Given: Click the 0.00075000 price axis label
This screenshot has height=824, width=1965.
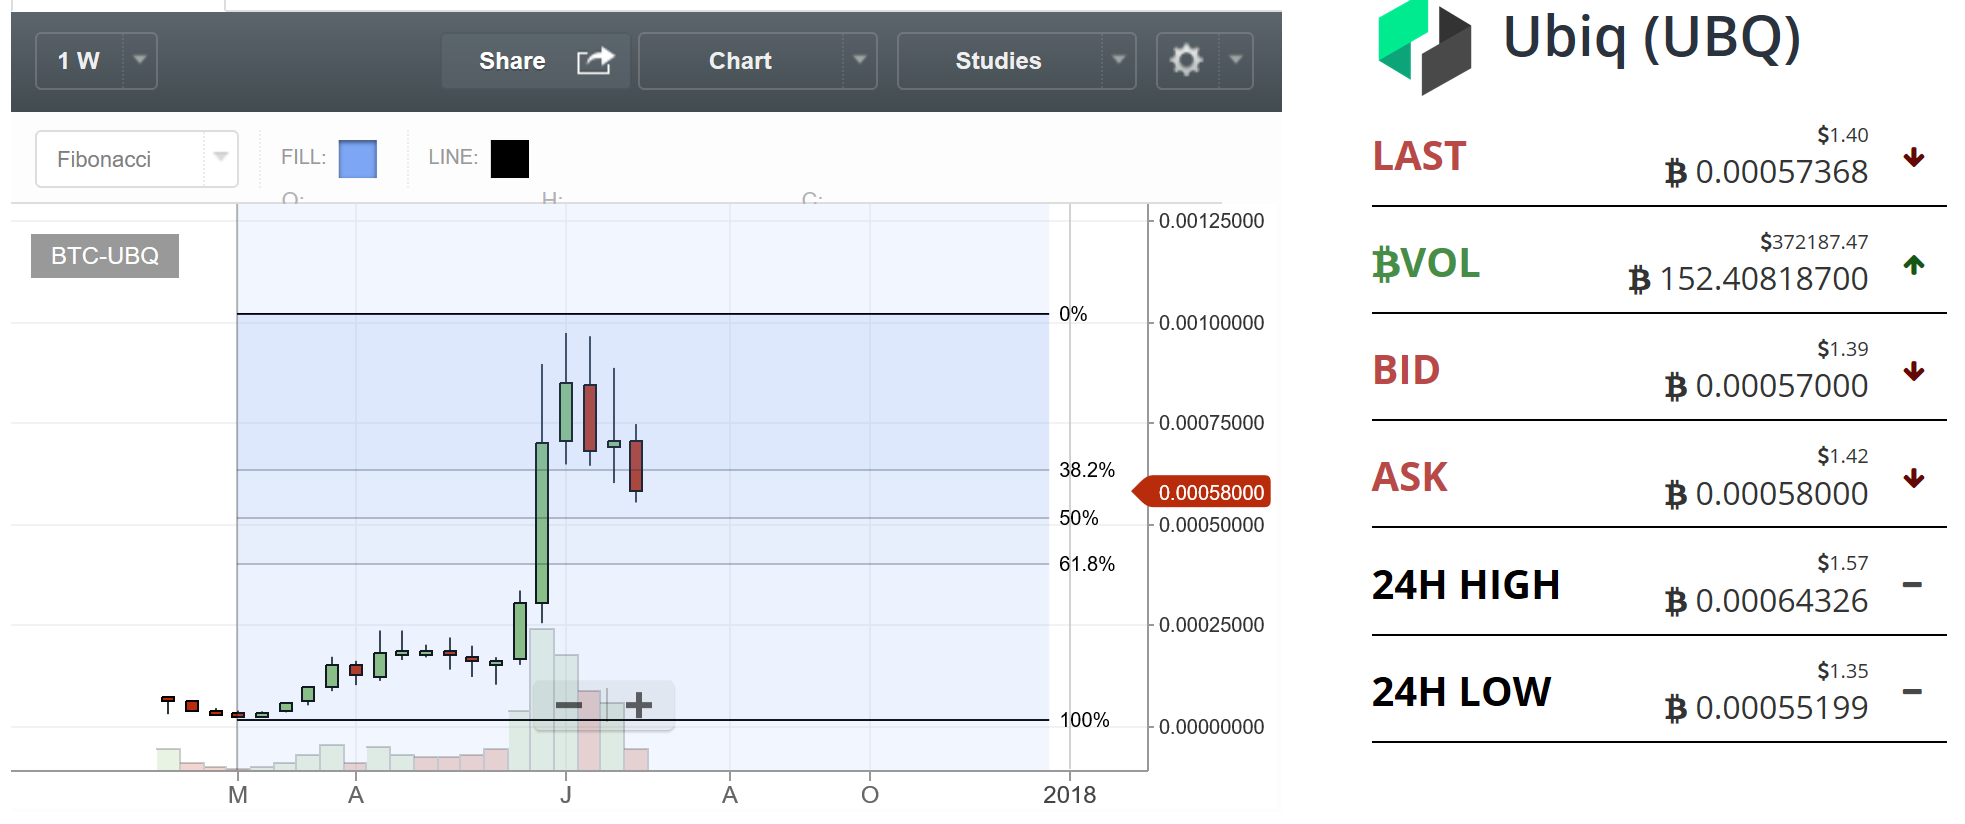Looking at the screenshot, I should (1211, 423).
